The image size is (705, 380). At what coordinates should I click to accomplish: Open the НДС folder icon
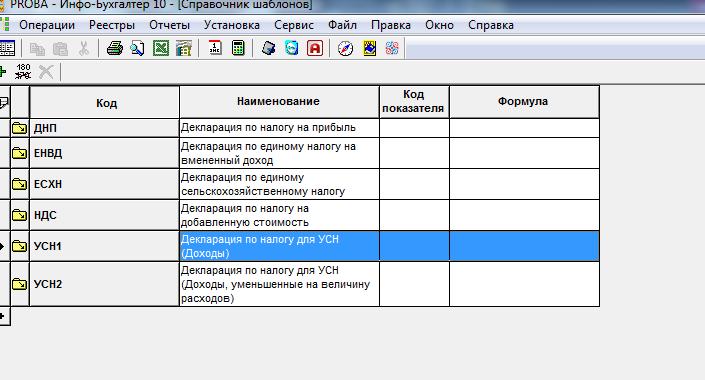[19, 215]
